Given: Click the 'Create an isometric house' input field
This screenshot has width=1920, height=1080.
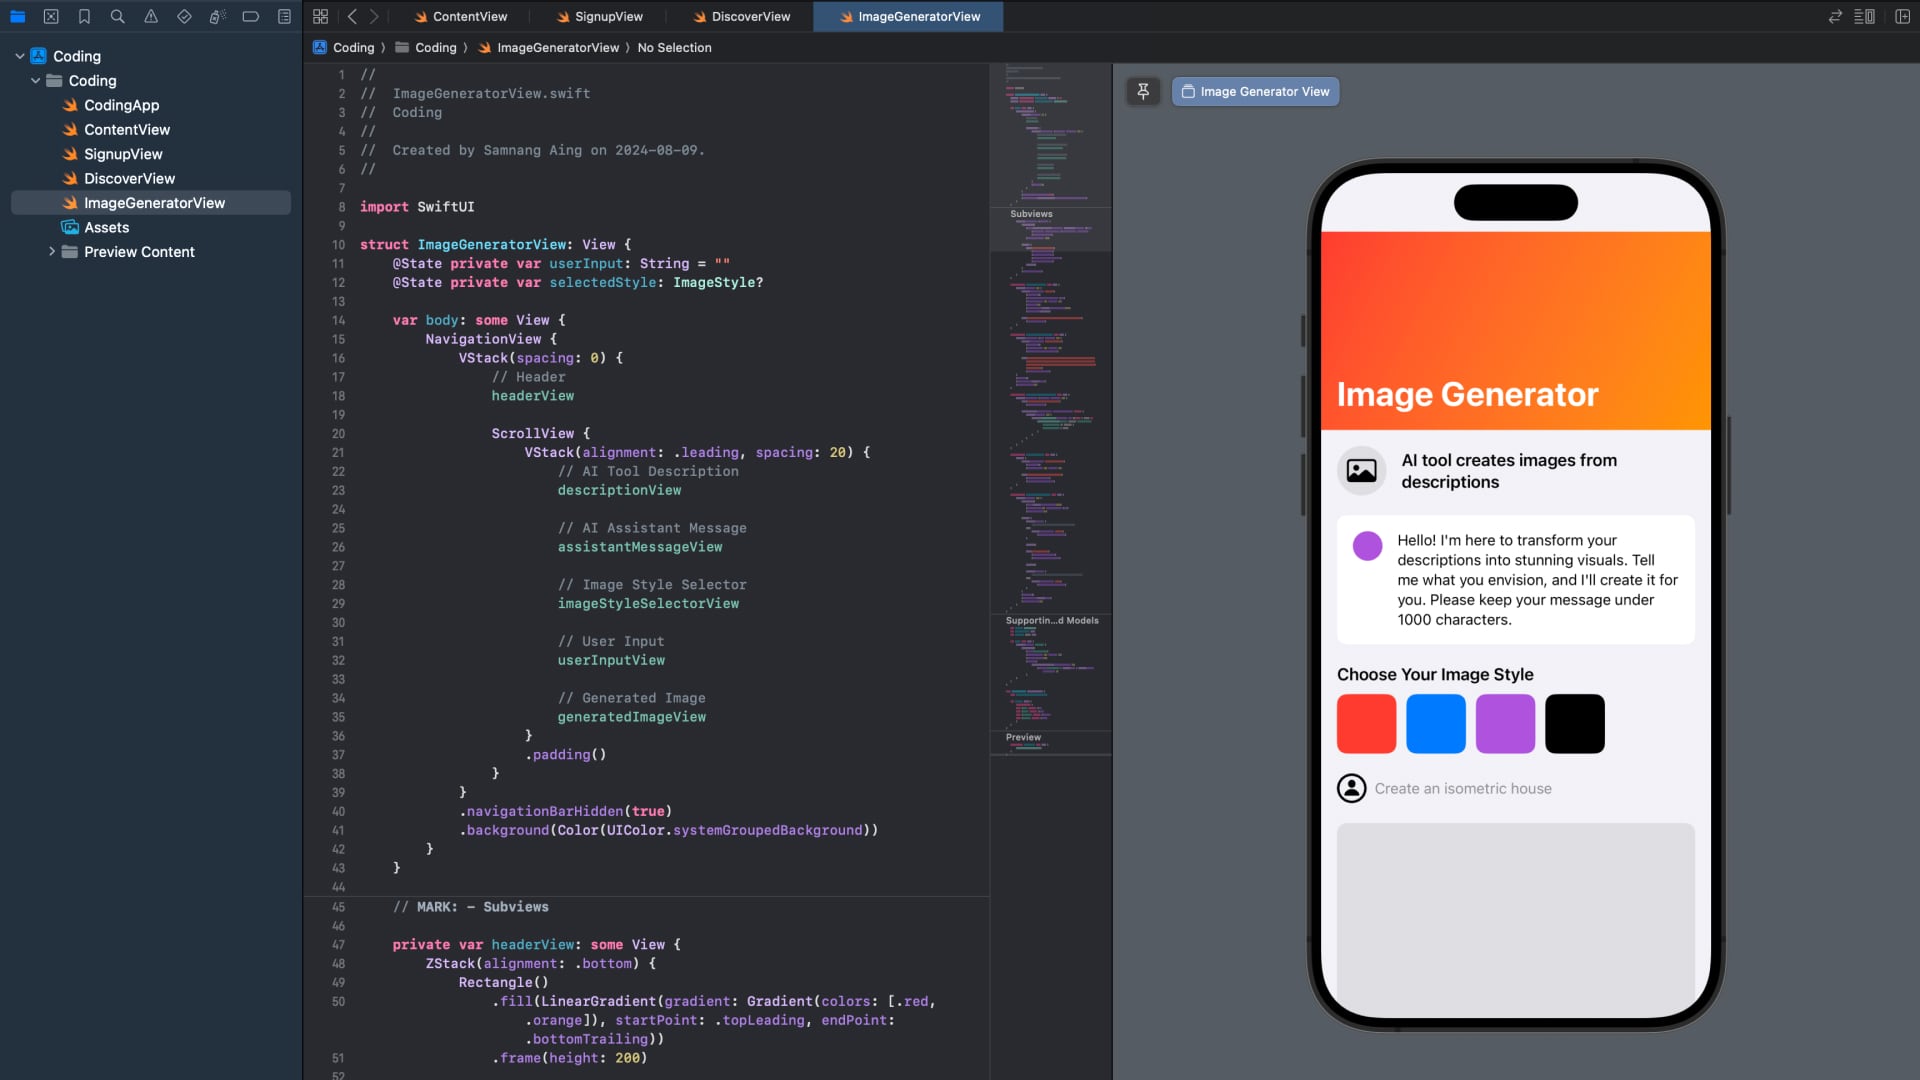Looking at the screenshot, I should point(1462,789).
